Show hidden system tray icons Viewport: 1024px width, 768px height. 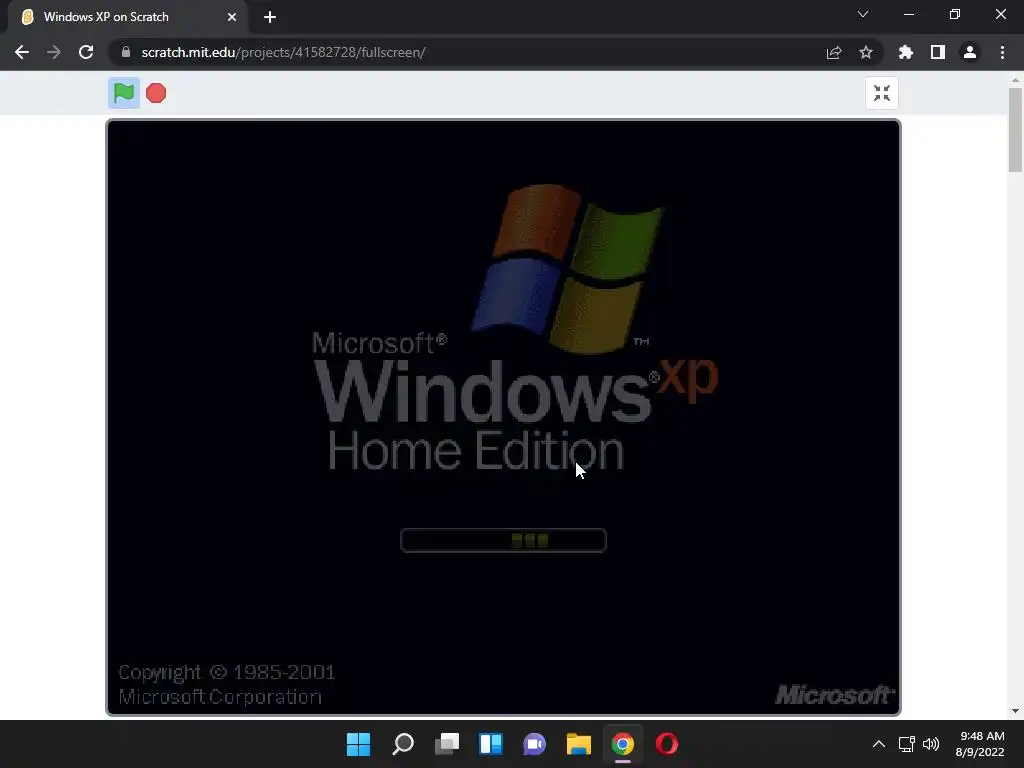tap(879, 744)
